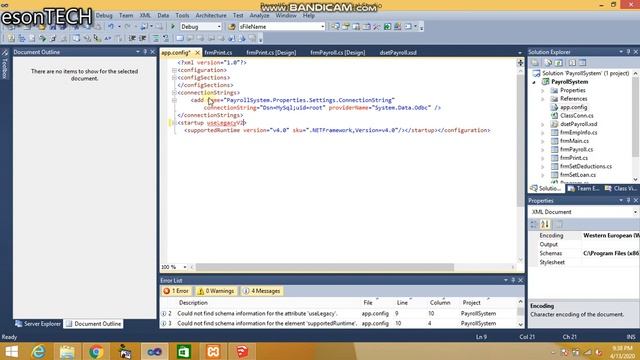Open the XML menu
640x360 pixels.
point(145,16)
